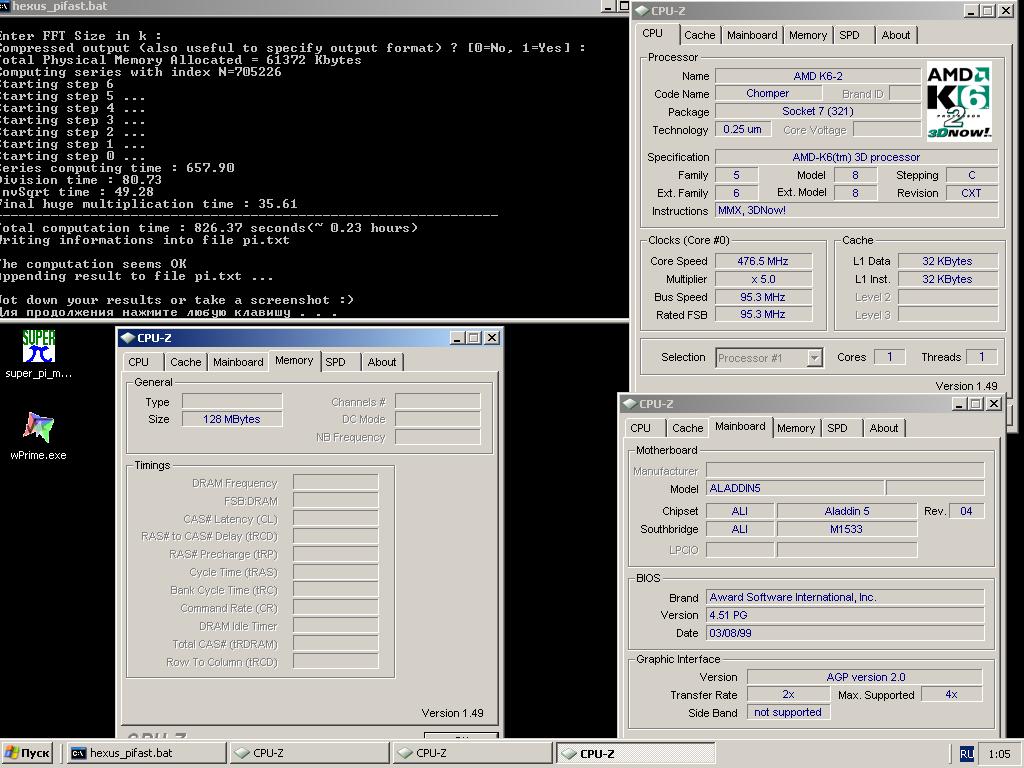Click the 2x transfer rate value
The image size is (1024, 768).
(788, 695)
